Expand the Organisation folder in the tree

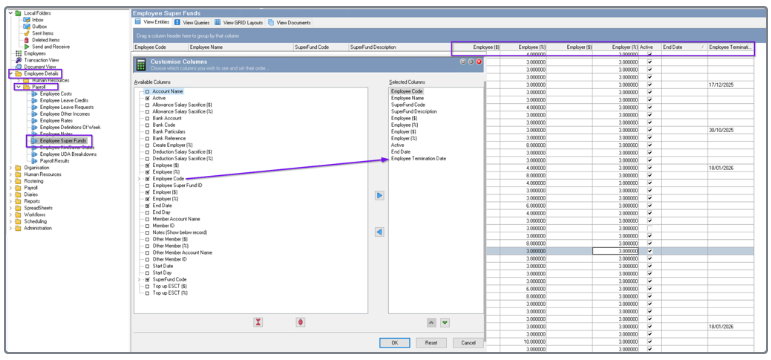11,168
